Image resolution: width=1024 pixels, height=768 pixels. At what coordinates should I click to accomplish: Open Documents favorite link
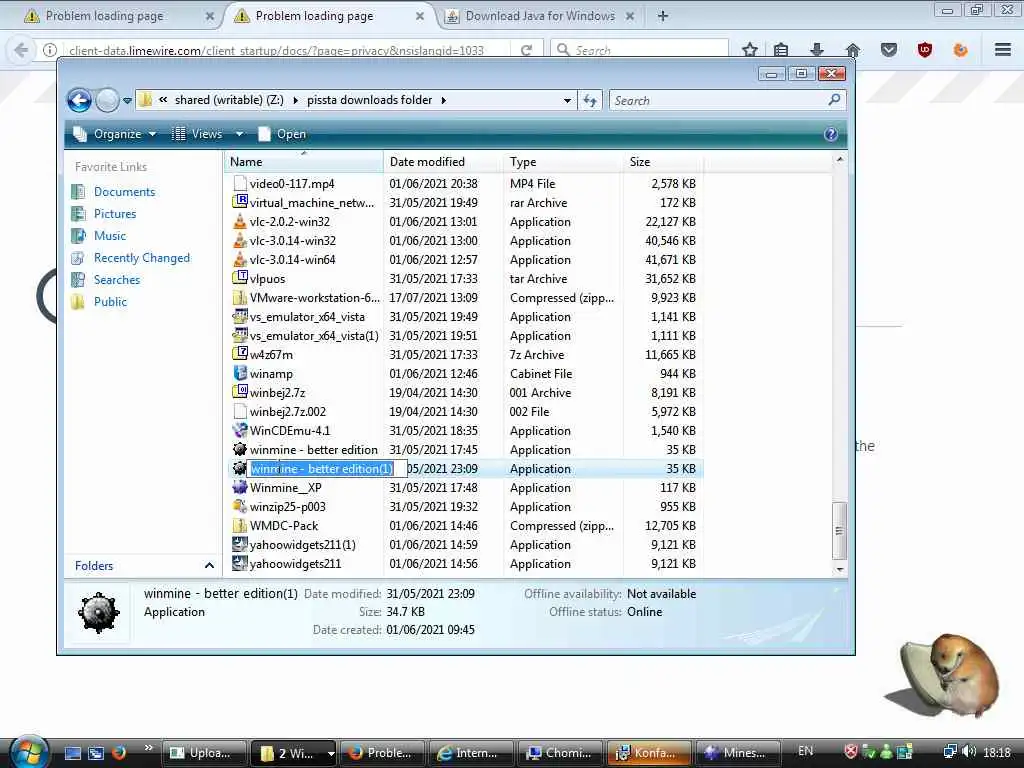pos(124,192)
